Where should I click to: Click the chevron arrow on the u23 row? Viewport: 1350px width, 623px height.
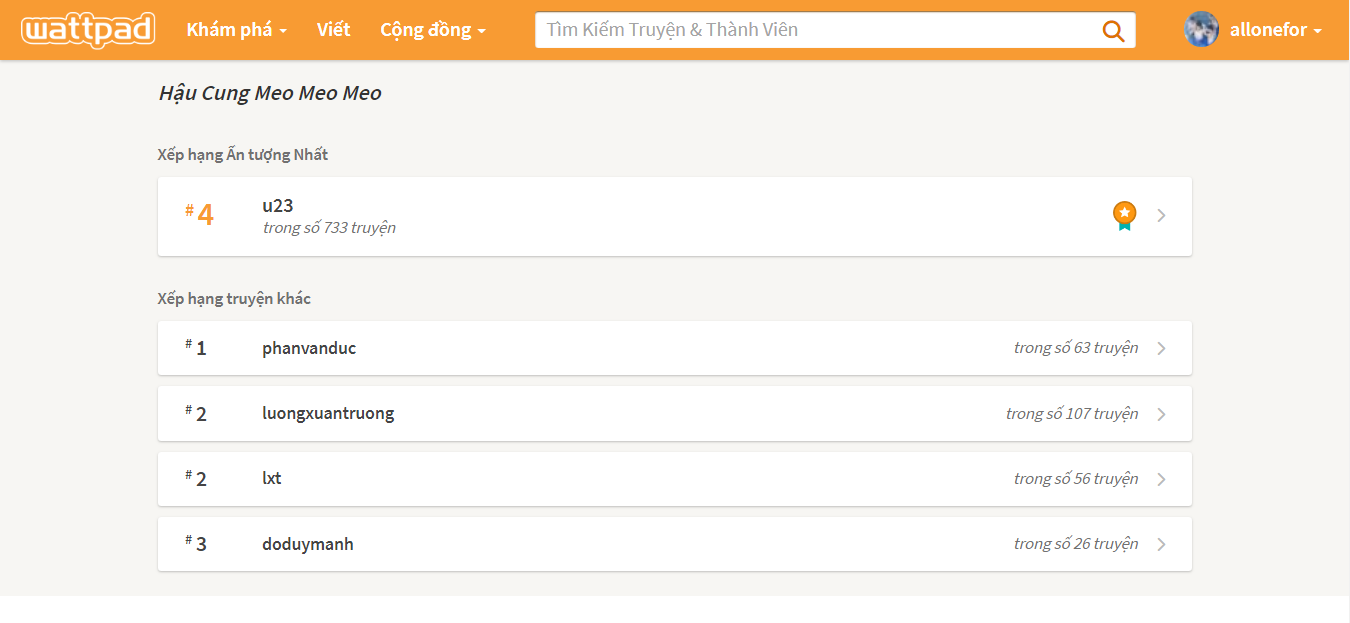(x=1161, y=215)
